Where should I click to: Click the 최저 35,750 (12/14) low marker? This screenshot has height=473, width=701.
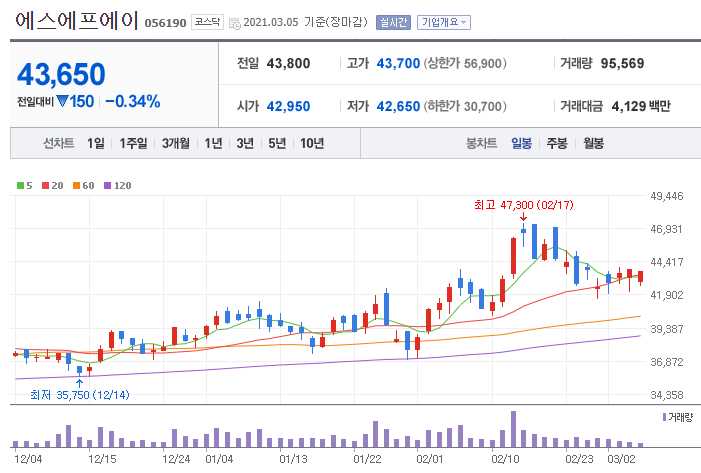80,395
